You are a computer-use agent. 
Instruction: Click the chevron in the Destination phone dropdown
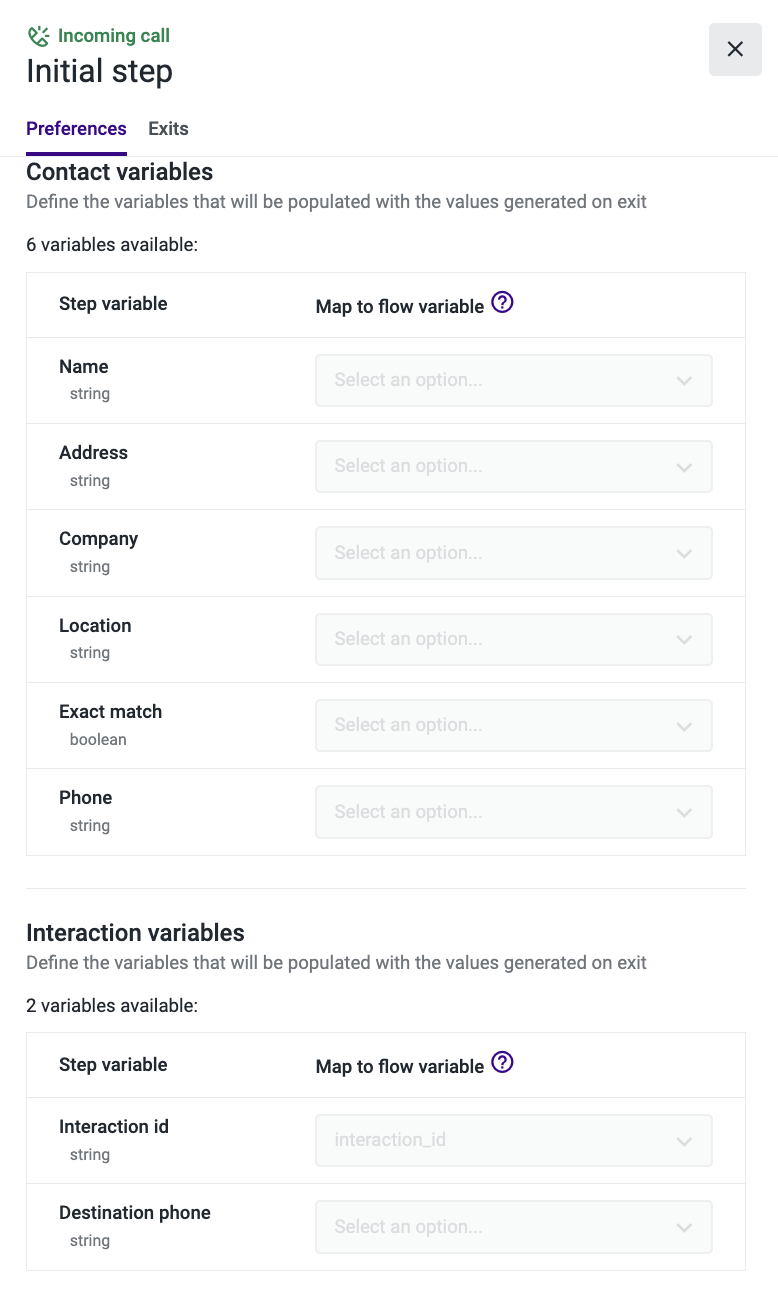coord(684,1228)
